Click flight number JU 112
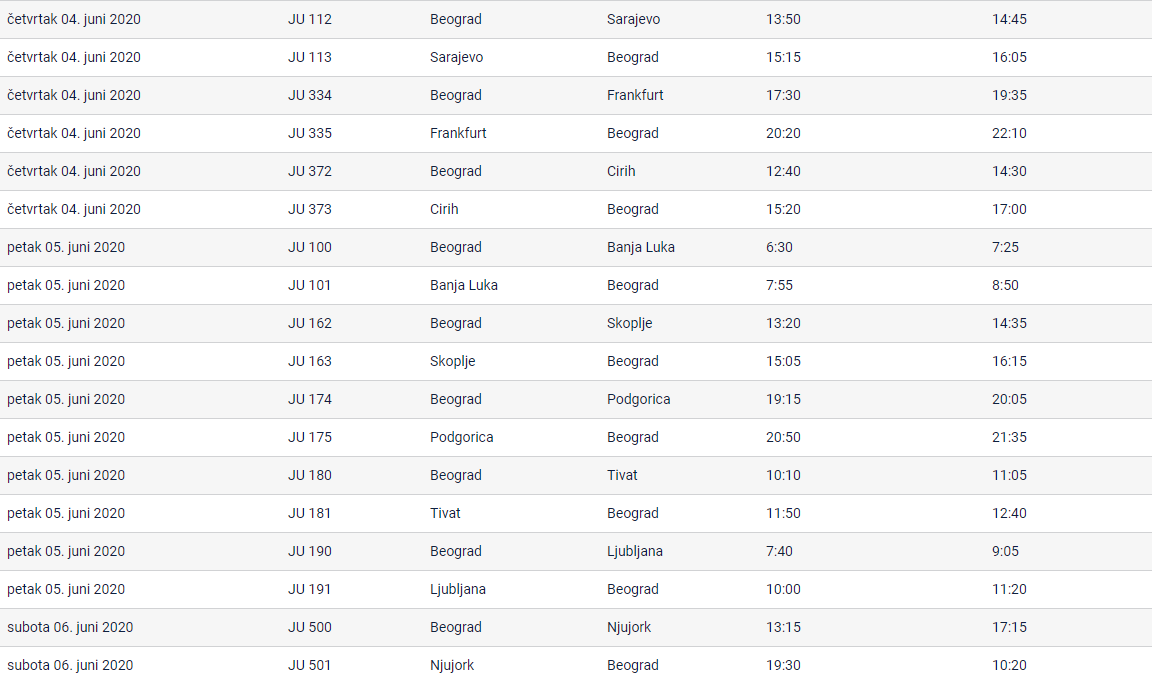Image resolution: width=1152 pixels, height=684 pixels. (x=310, y=19)
